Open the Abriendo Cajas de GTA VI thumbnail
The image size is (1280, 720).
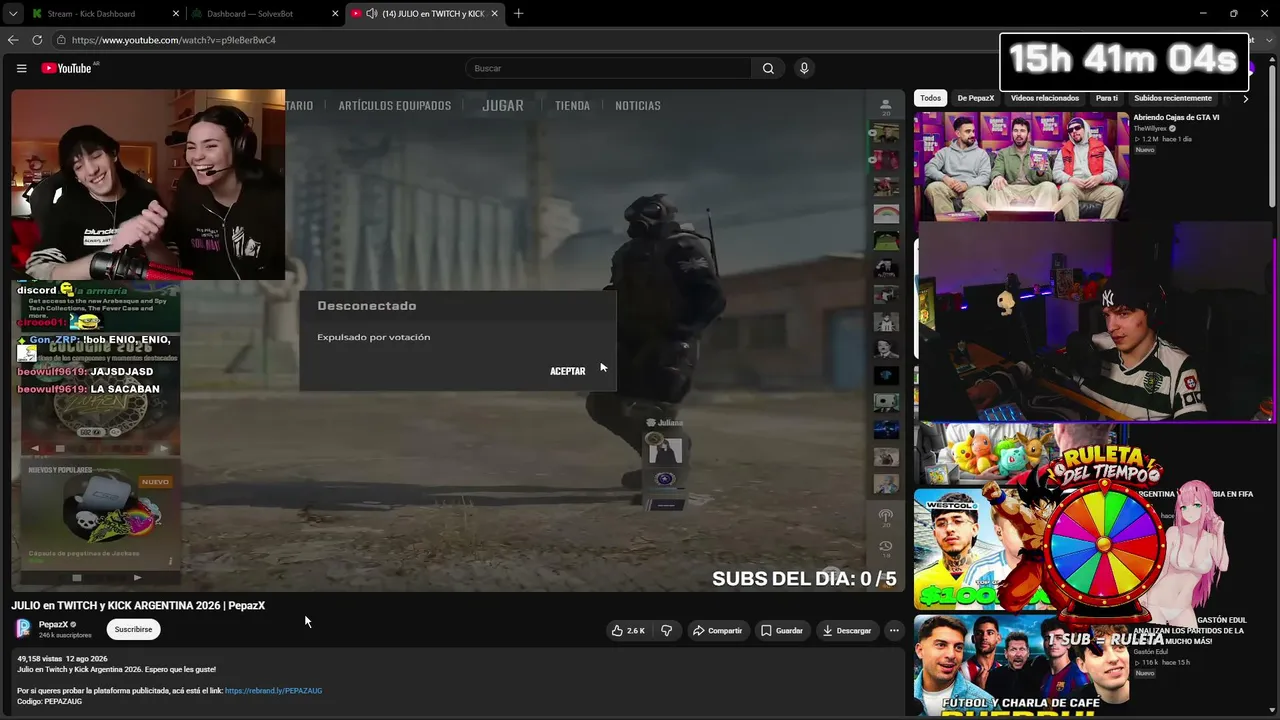click(1021, 165)
